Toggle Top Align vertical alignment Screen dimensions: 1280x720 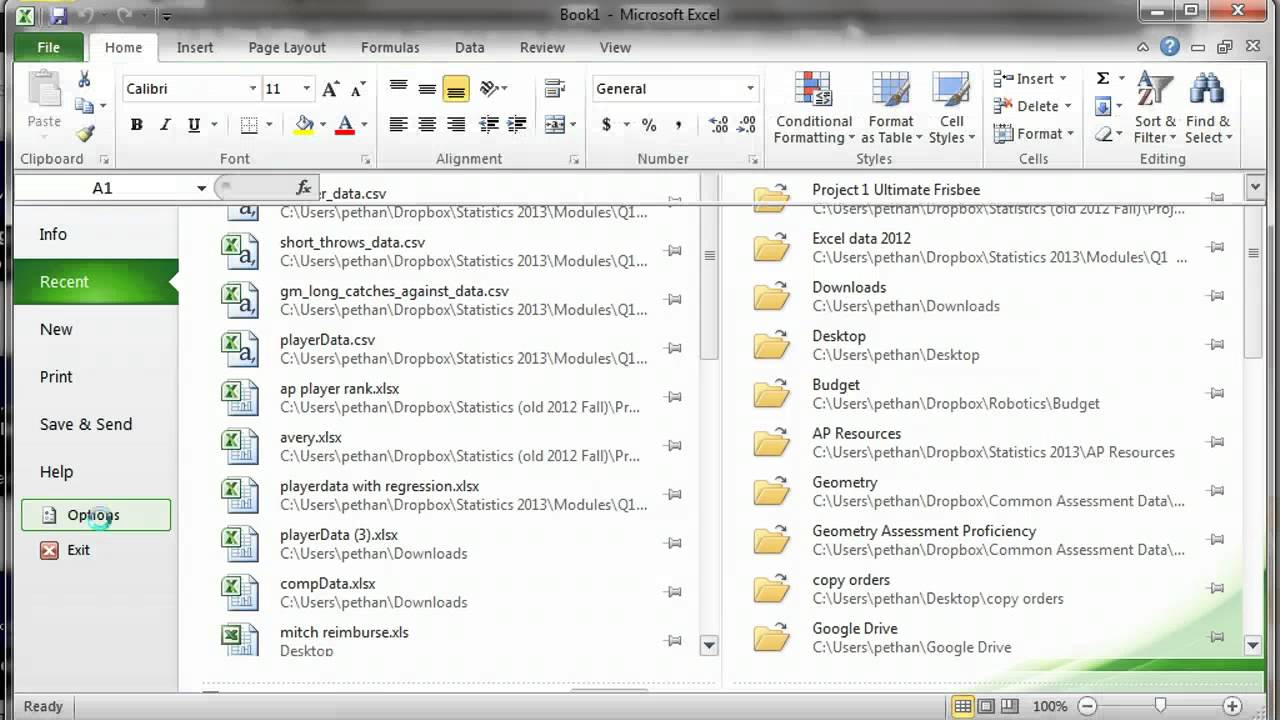[x=398, y=89]
